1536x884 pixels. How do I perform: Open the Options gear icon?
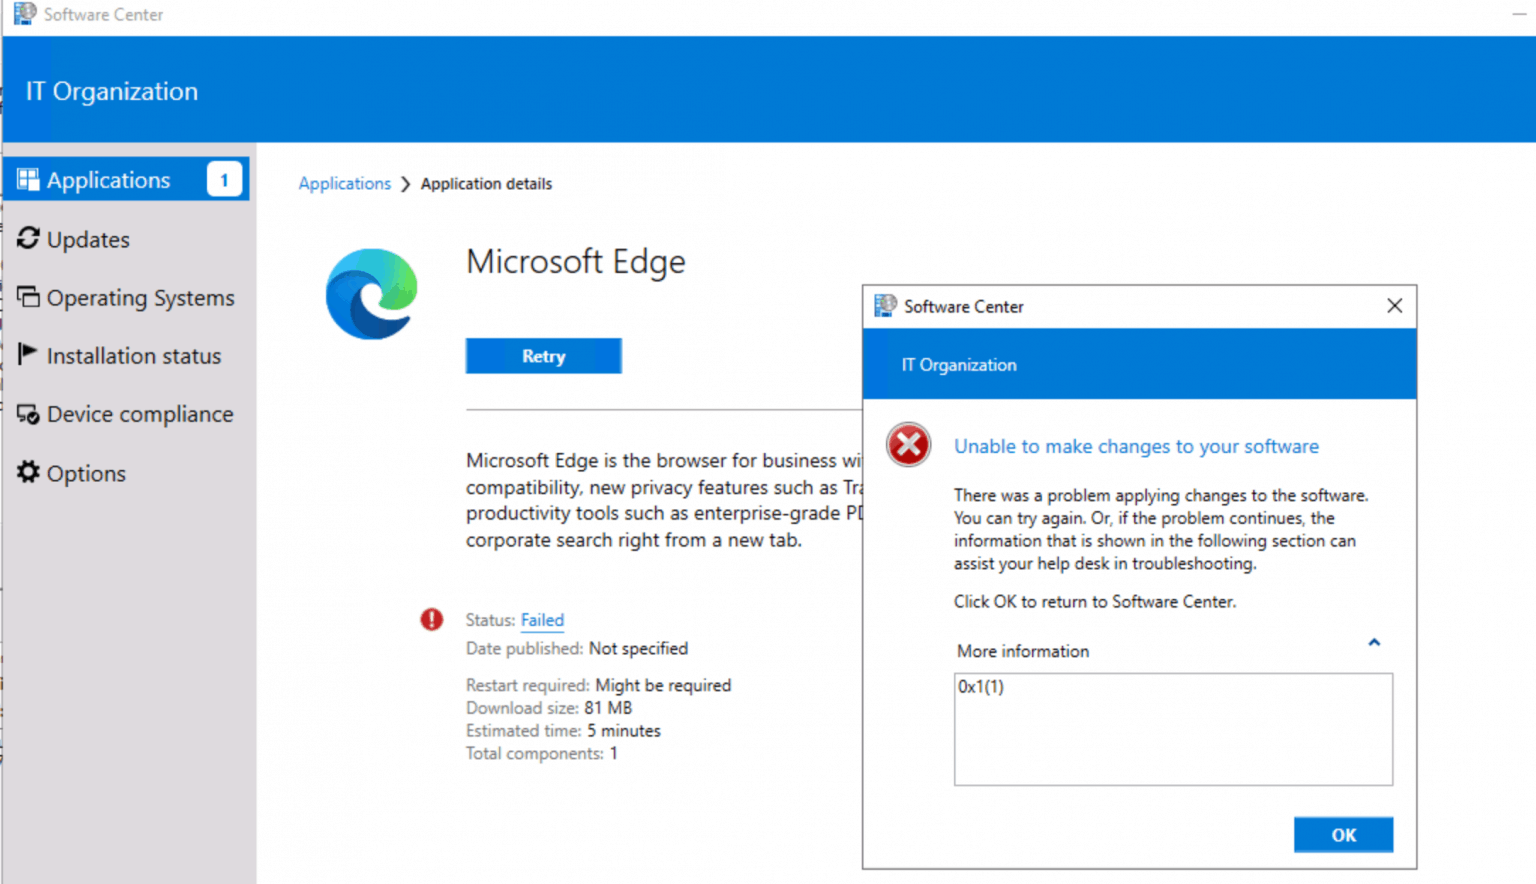28,472
